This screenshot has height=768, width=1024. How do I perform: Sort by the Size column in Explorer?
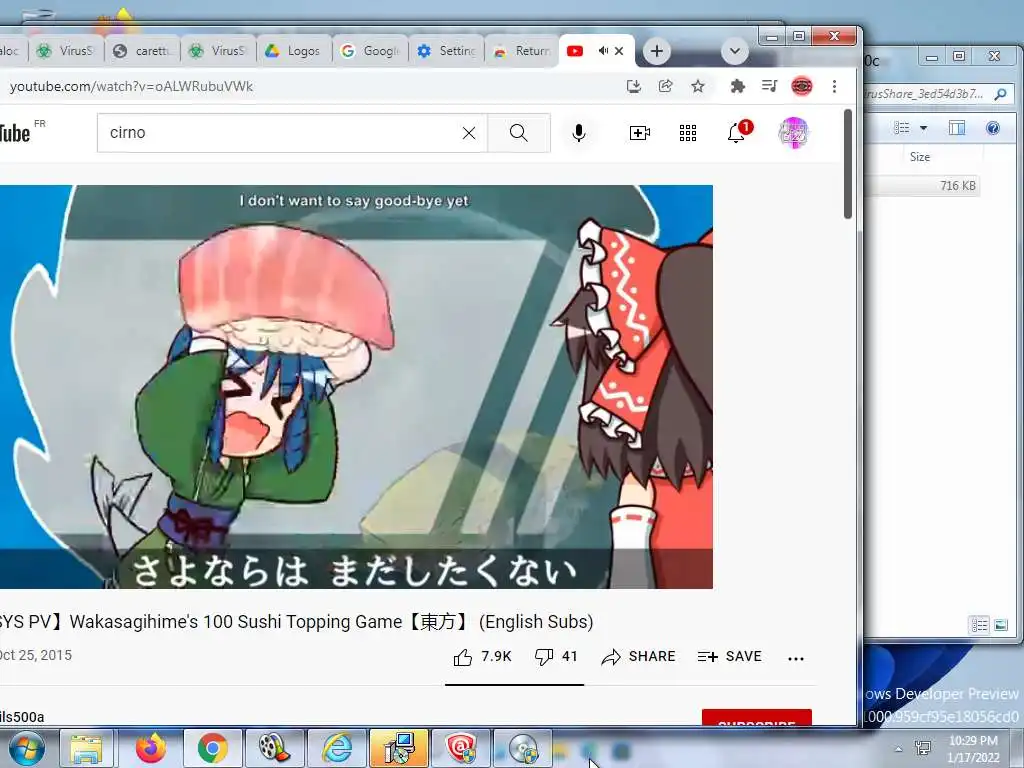coord(920,157)
